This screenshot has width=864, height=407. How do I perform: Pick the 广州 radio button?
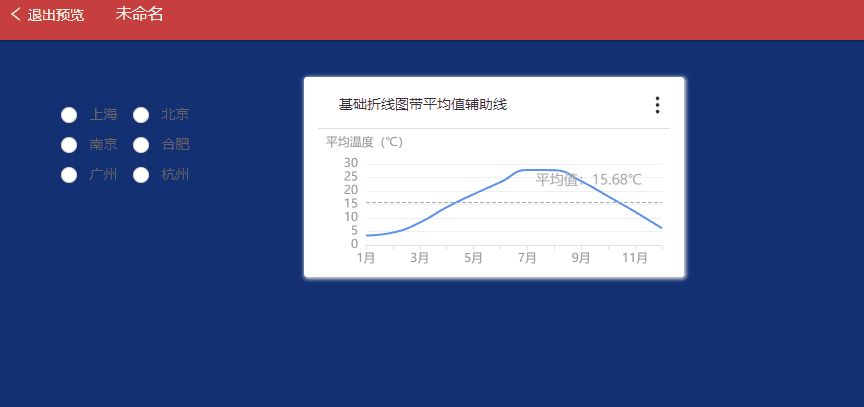click(69, 175)
